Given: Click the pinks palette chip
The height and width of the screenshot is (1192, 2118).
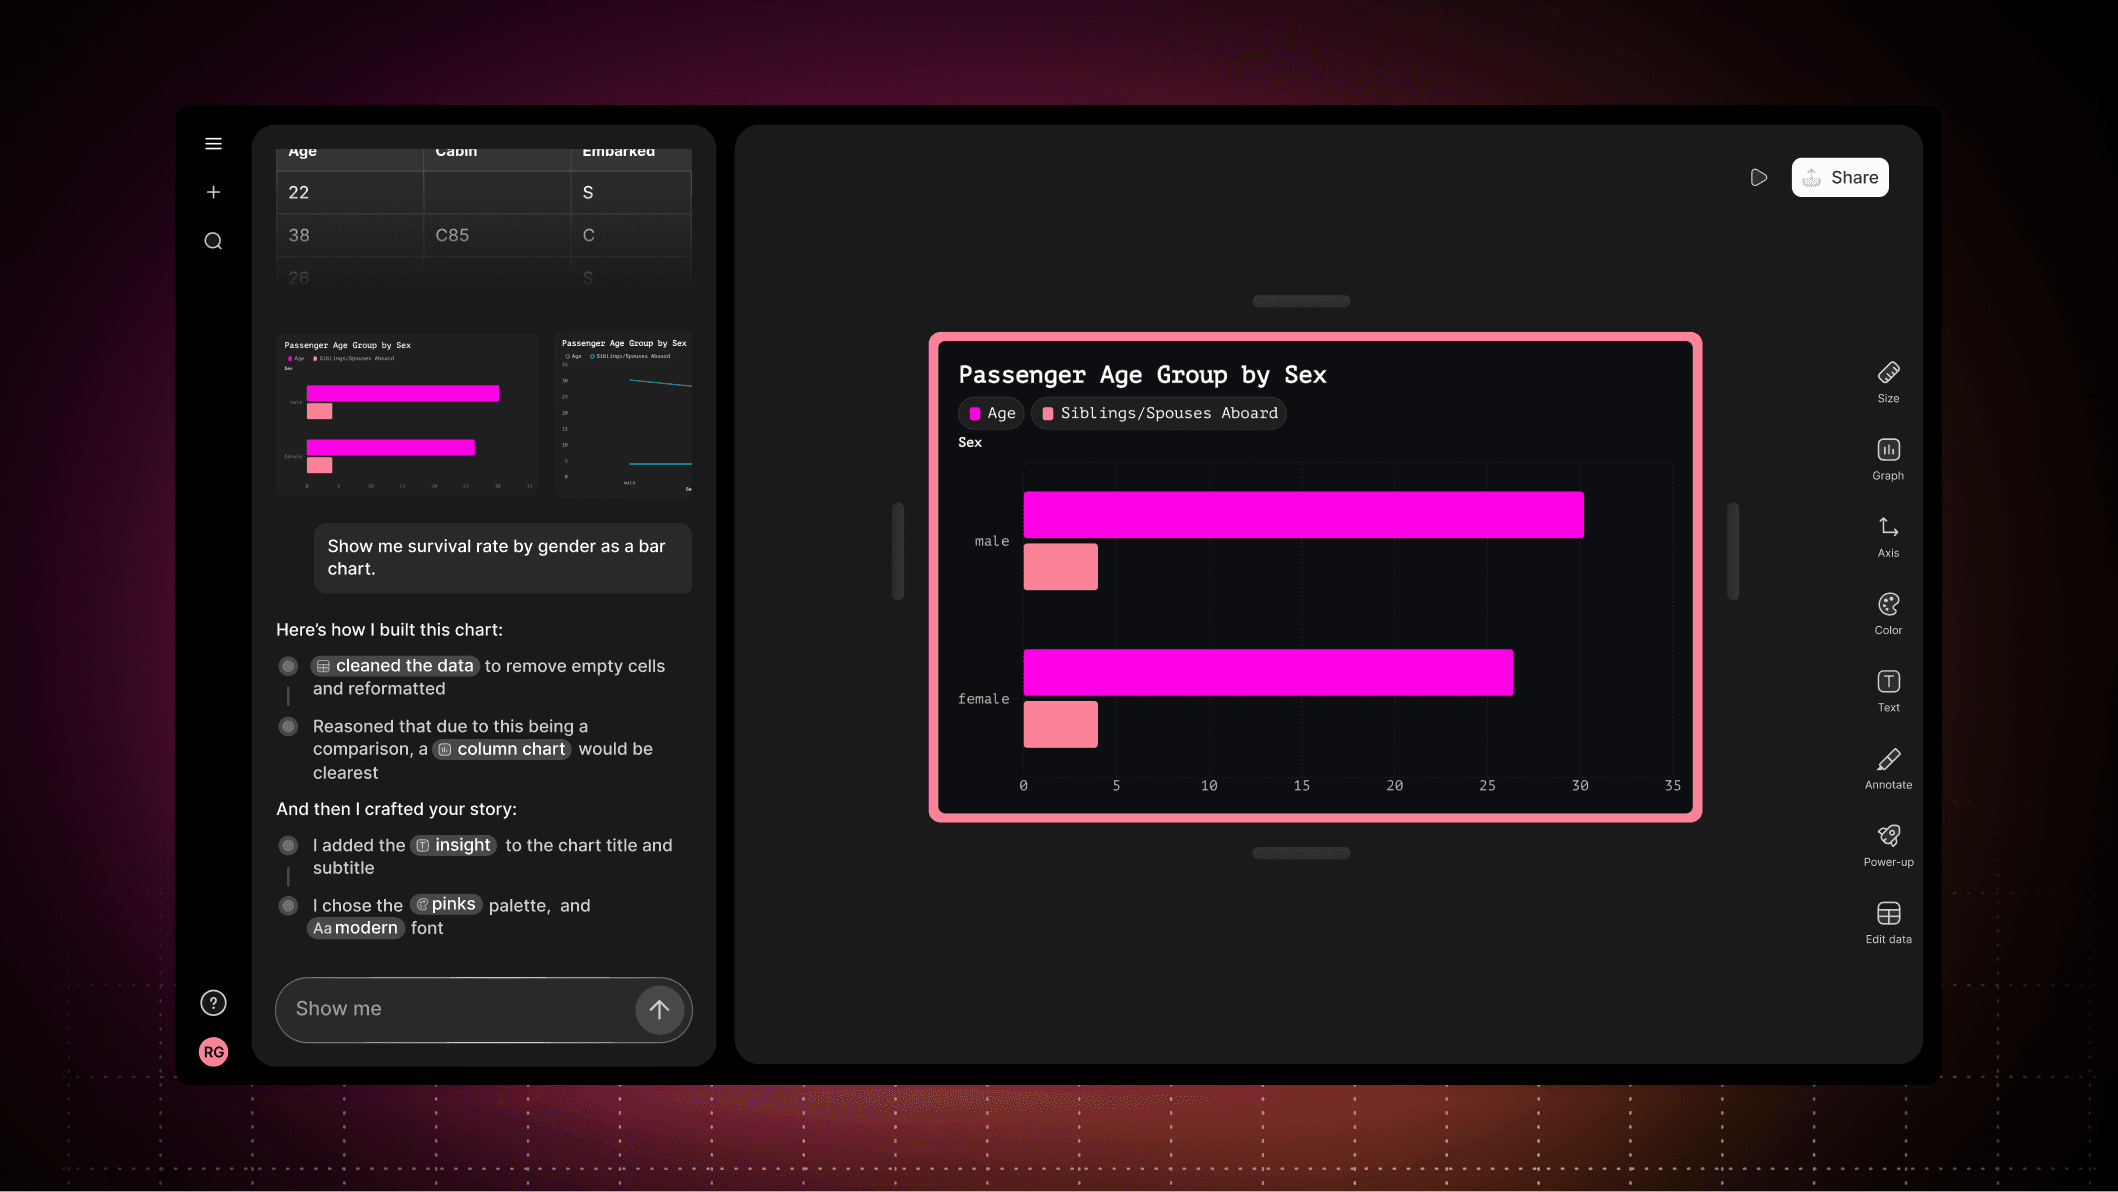Looking at the screenshot, I should pyautogui.click(x=446, y=904).
